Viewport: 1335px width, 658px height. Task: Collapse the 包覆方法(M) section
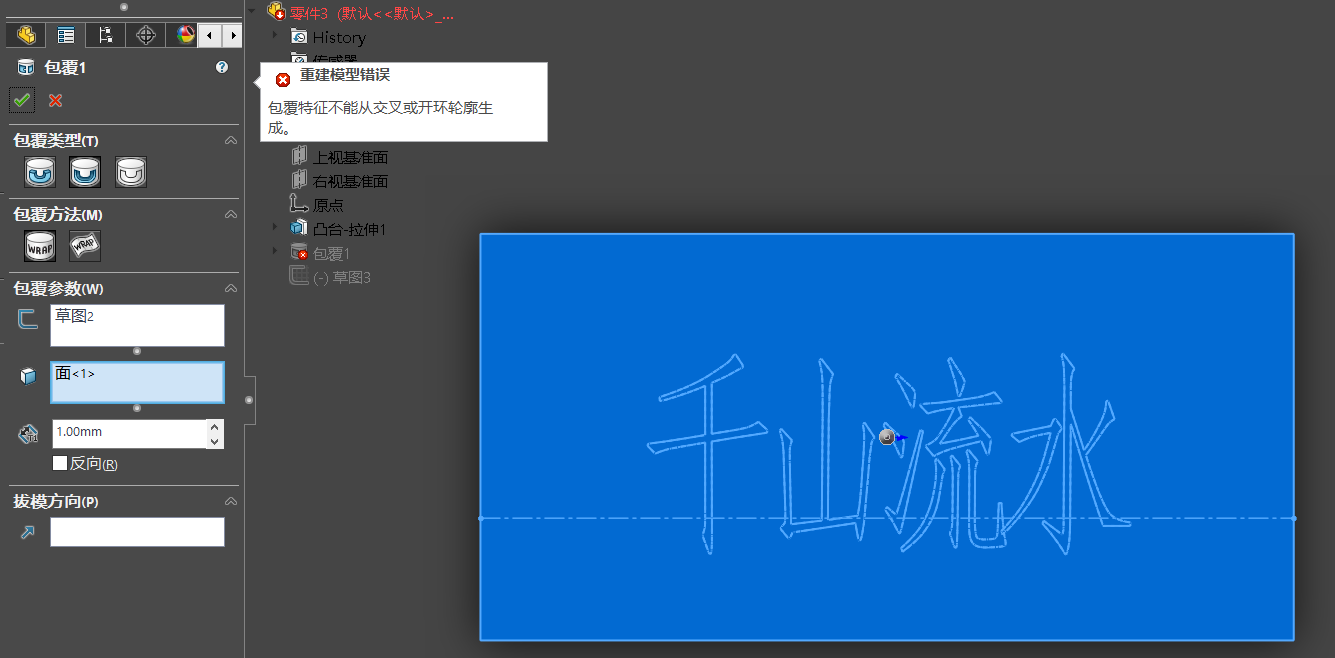231,215
